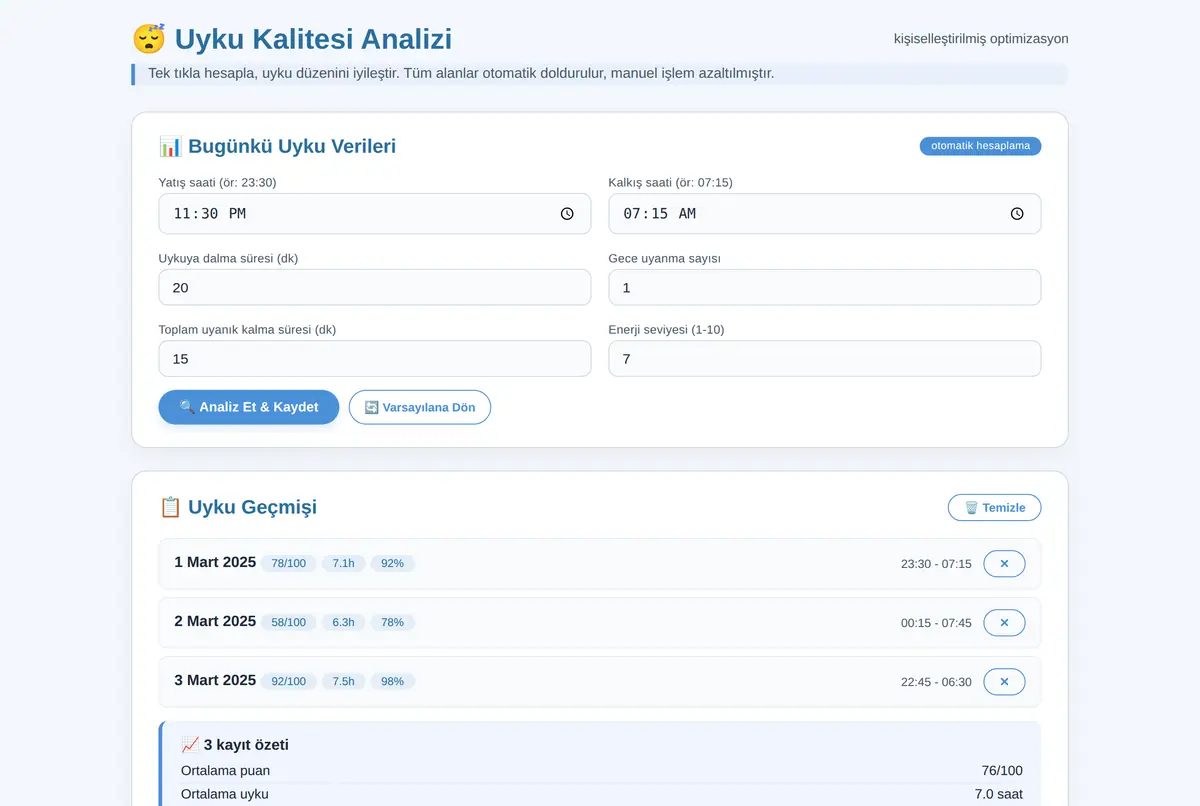This screenshot has height=806, width=1200.
Task: Click the 2 Mart 2025 date label
Action: 215,622
